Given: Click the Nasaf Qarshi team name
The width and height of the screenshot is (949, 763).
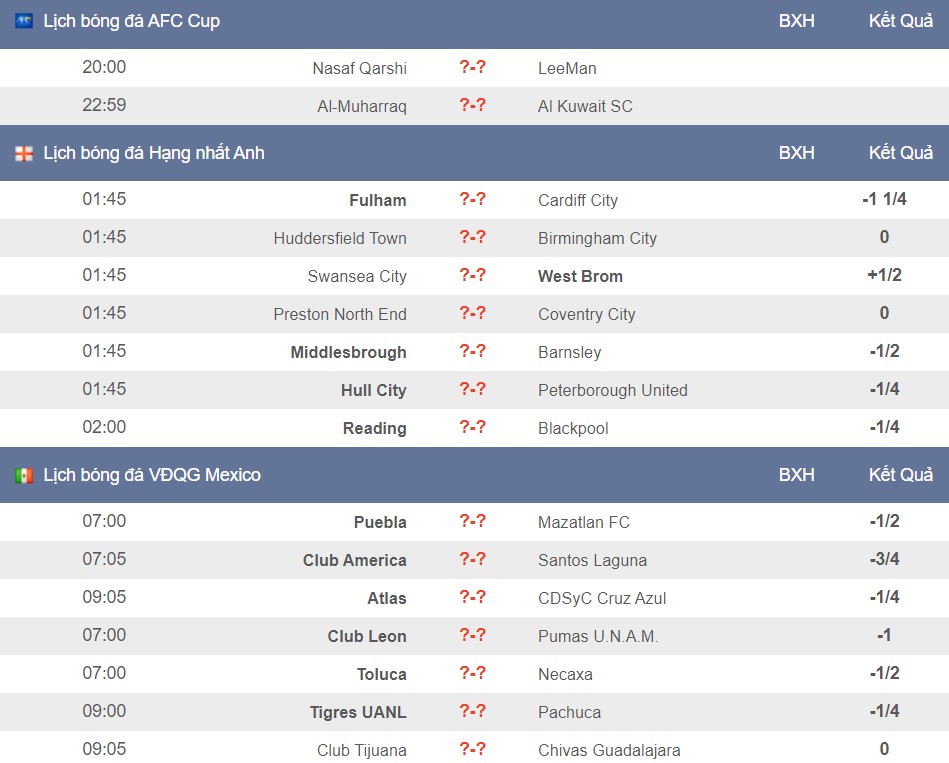Looking at the screenshot, I should tap(360, 68).
